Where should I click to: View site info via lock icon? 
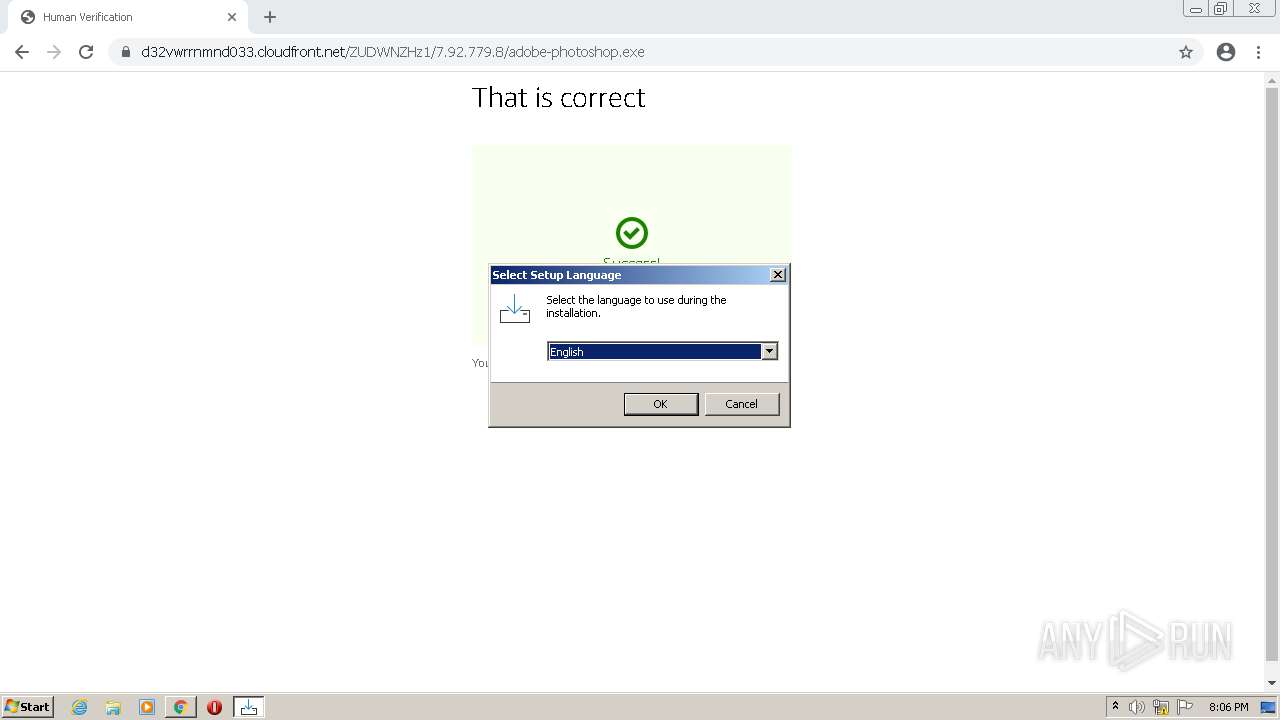click(x=125, y=52)
